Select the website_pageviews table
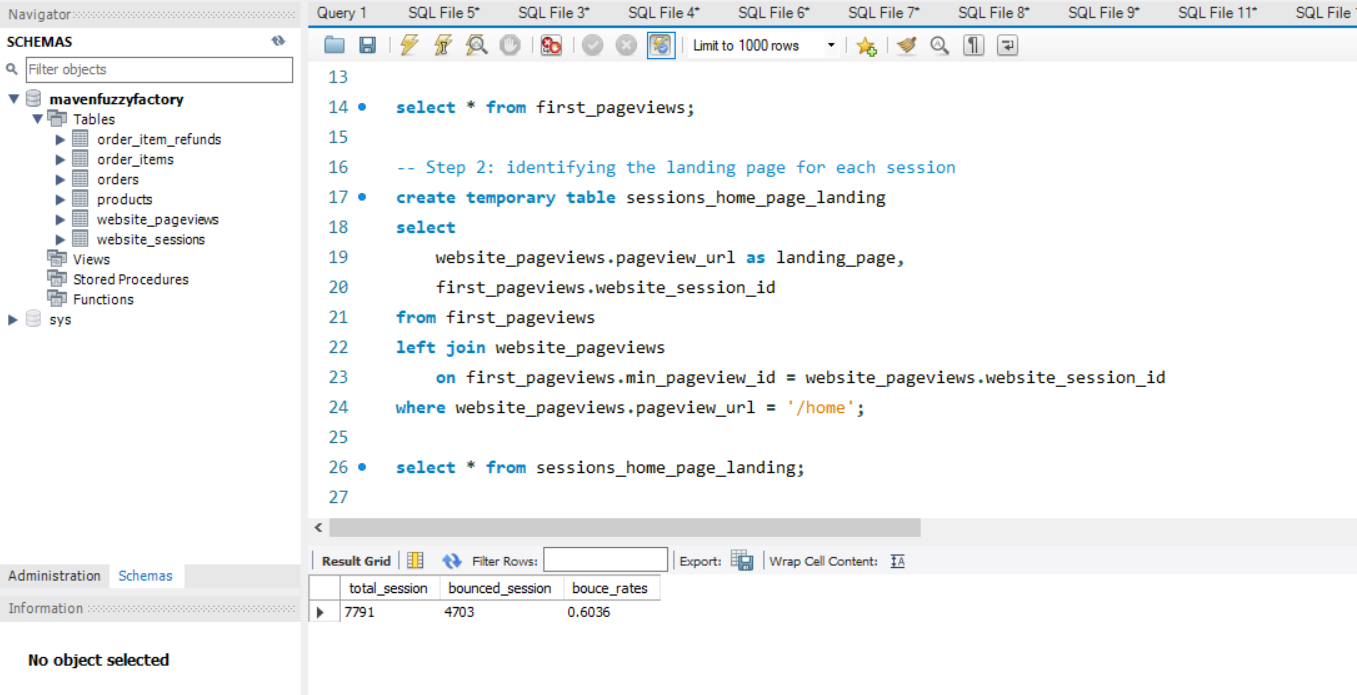This screenshot has height=695, width=1357. (x=157, y=219)
